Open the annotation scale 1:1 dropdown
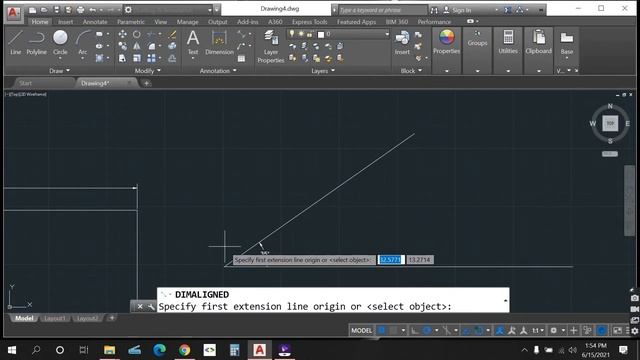The height and width of the screenshot is (360, 640). click(537, 330)
